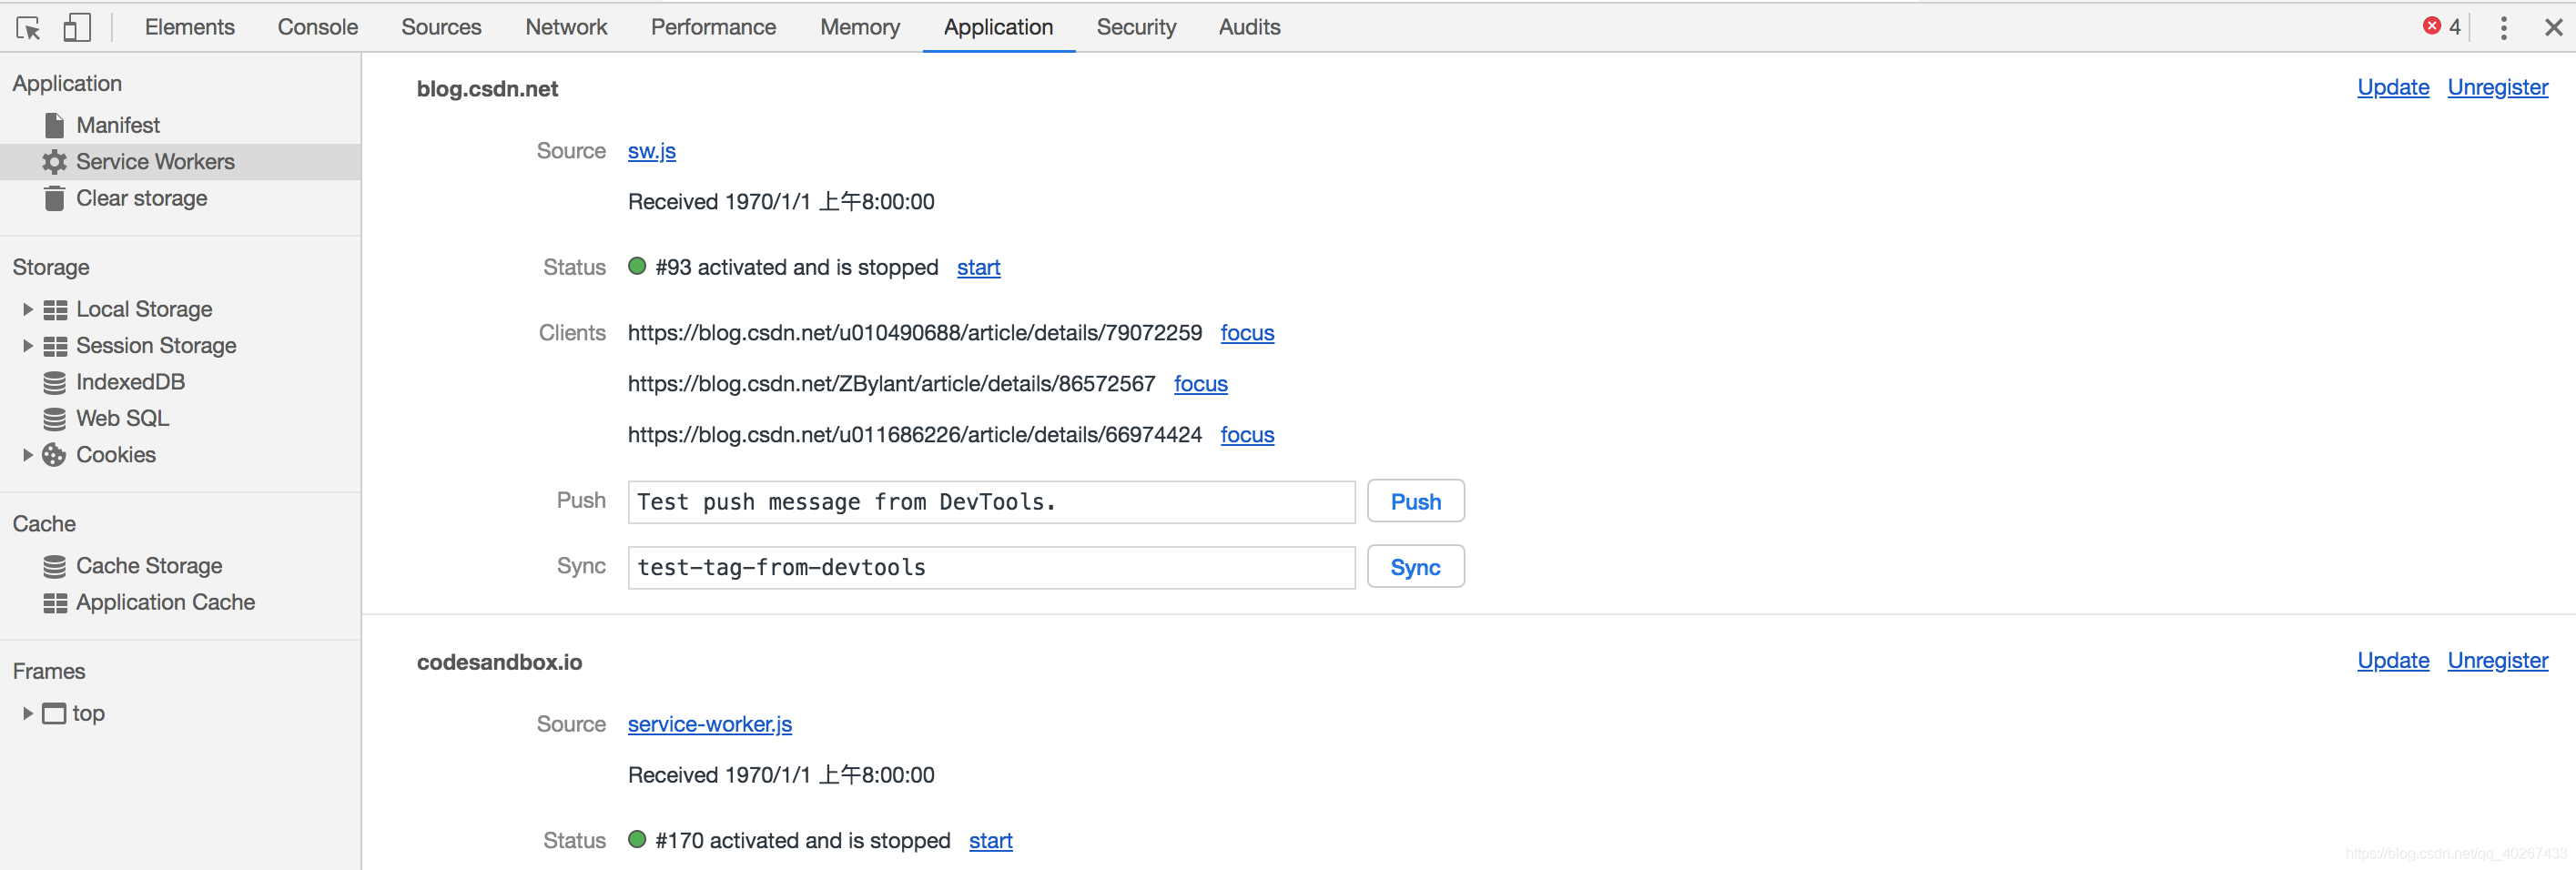Expand the top frame node
Viewport: 2576px width, 870px height.
click(28, 714)
